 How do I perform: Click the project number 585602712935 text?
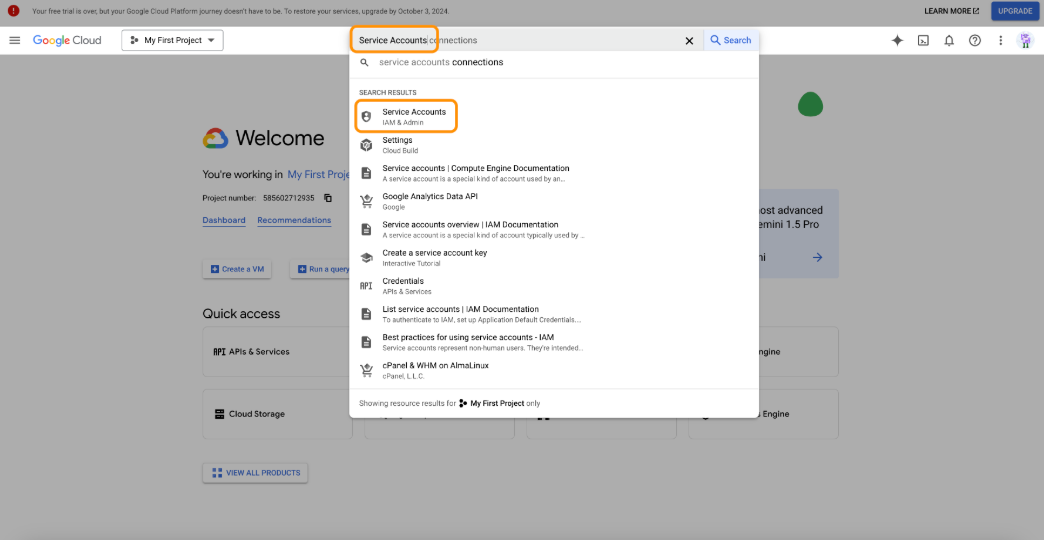pyautogui.click(x=289, y=198)
